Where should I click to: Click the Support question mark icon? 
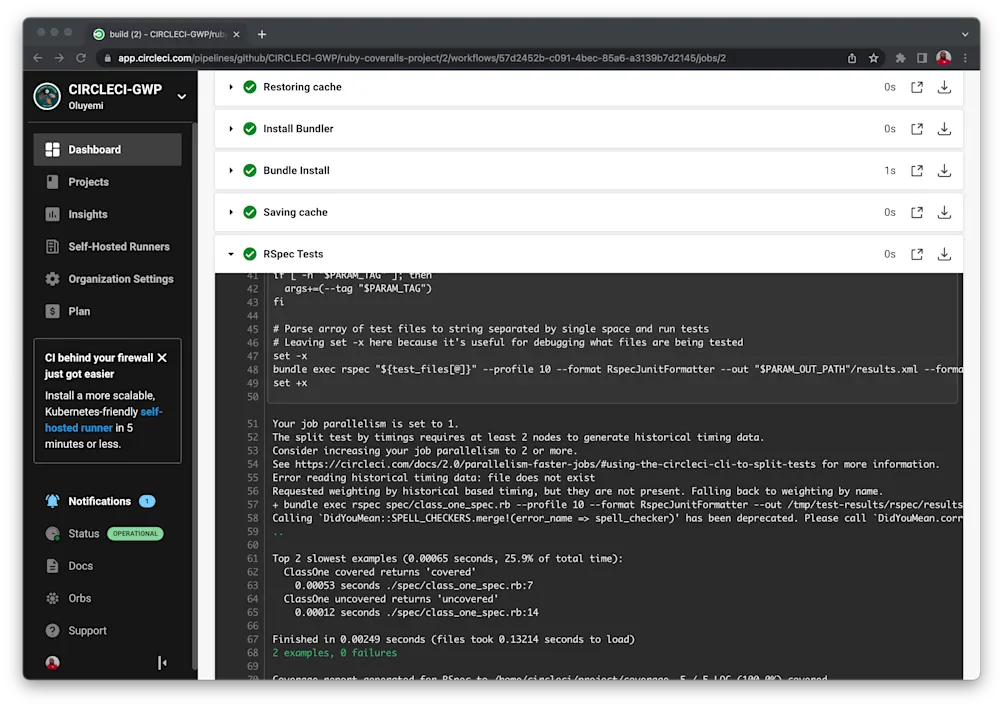pos(52,631)
